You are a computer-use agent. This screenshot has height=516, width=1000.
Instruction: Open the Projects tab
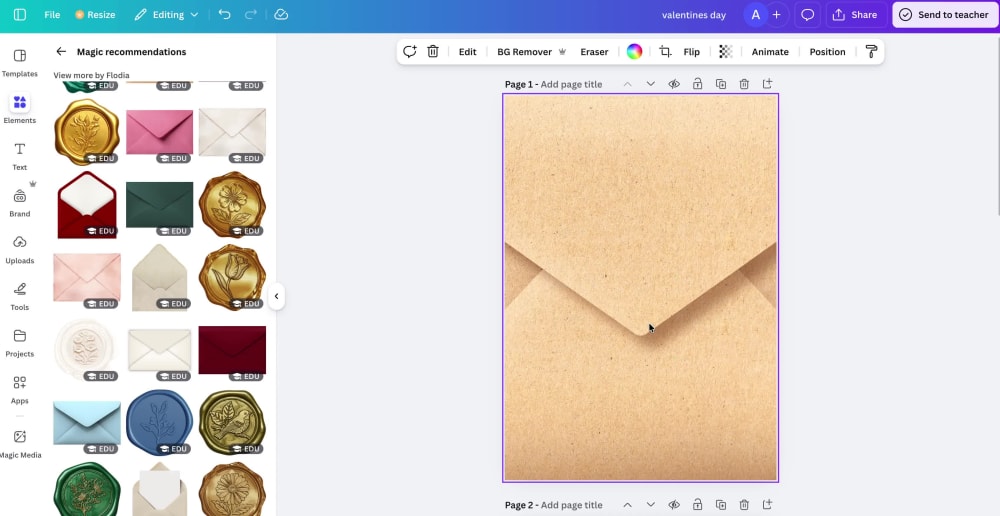pos(20,343)
